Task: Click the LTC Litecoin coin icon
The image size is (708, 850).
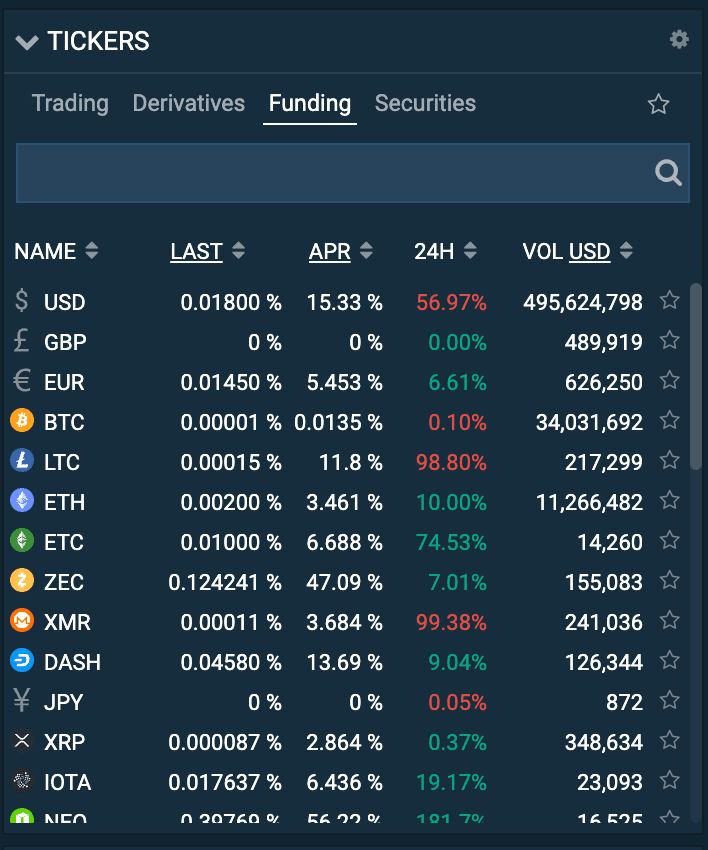Action: [x=22, y=461]
